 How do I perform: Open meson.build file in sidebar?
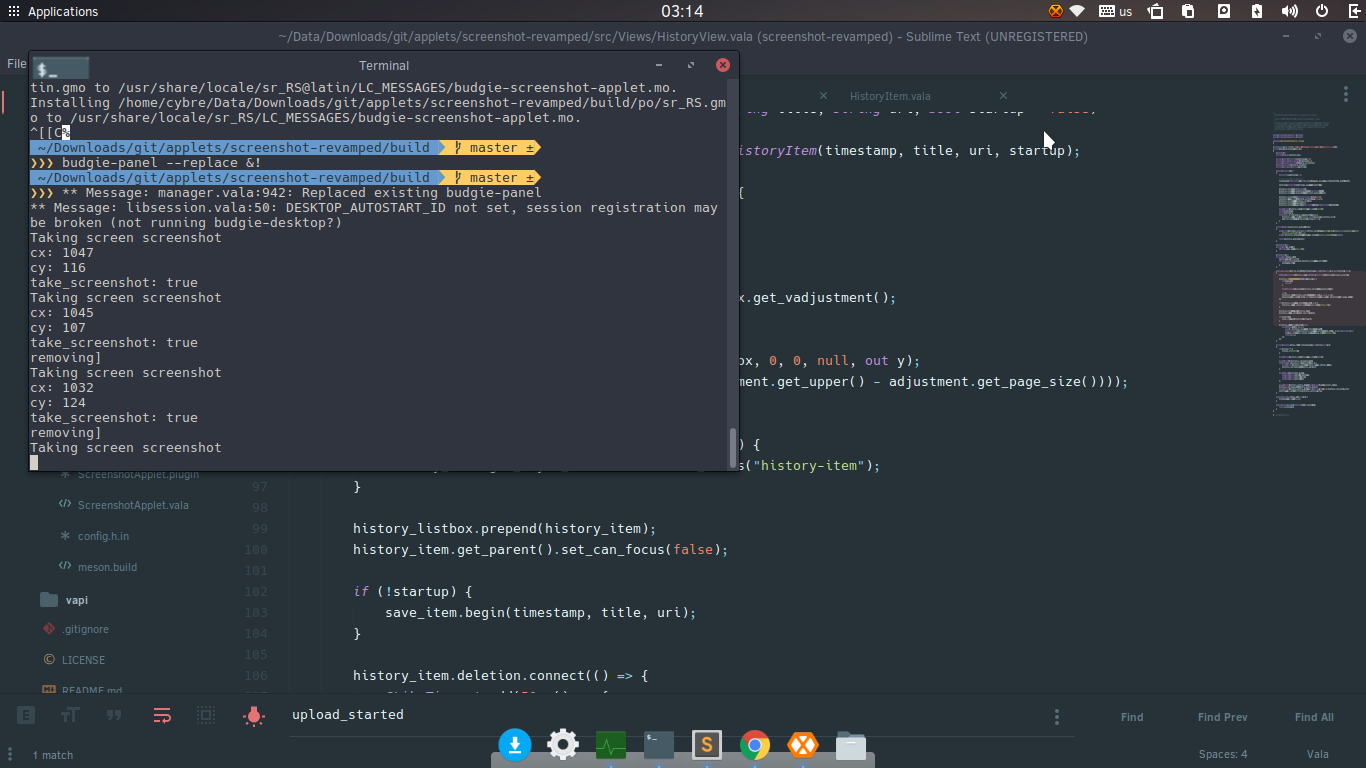[107, 567]
